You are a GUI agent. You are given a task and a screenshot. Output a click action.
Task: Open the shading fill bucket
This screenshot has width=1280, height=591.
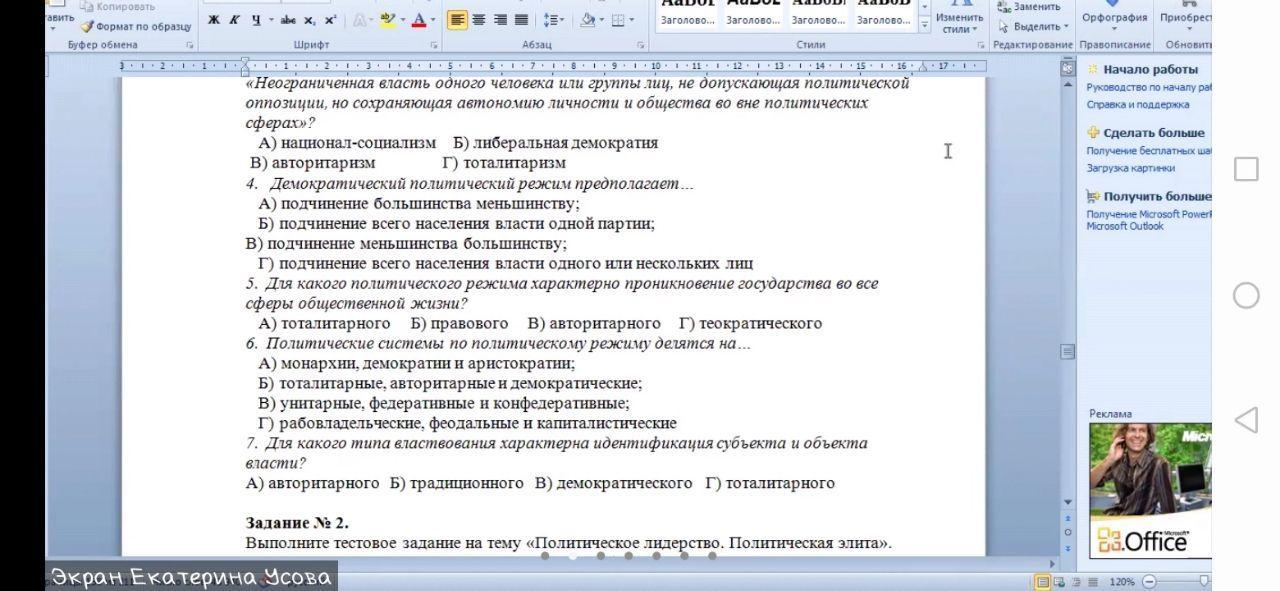click(x=588, y=20)
